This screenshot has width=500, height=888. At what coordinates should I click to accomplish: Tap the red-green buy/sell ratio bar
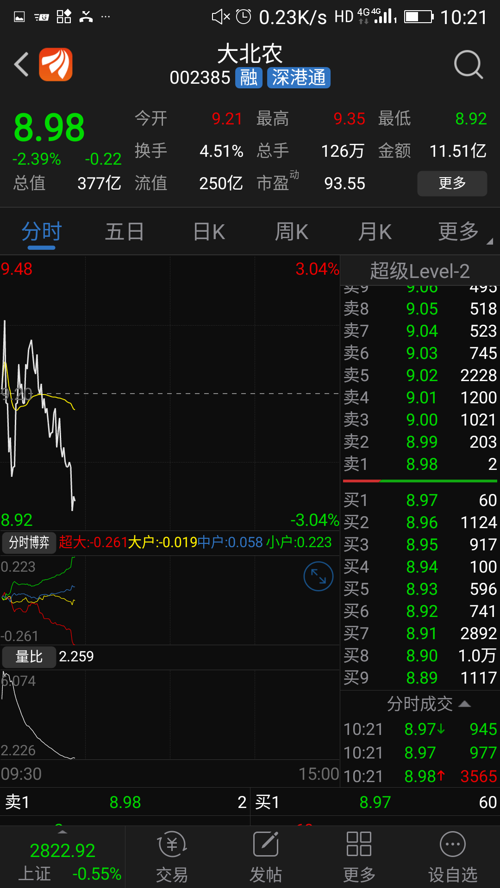(420, 481)
